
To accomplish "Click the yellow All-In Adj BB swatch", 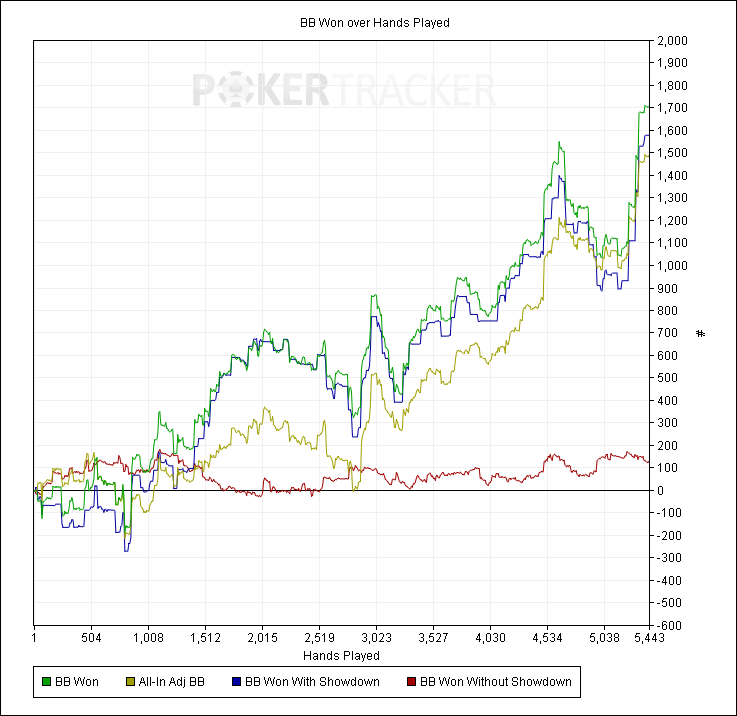I will pos(130,682).
